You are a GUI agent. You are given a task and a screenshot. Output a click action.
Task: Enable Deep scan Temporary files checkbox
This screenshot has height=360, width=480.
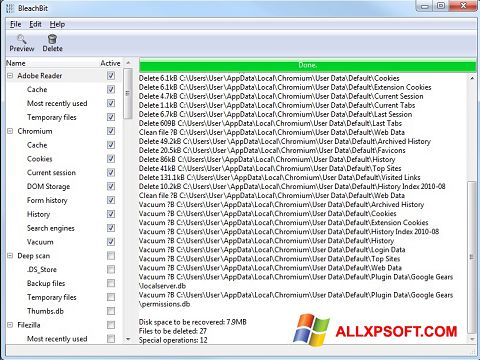(111, 297)
